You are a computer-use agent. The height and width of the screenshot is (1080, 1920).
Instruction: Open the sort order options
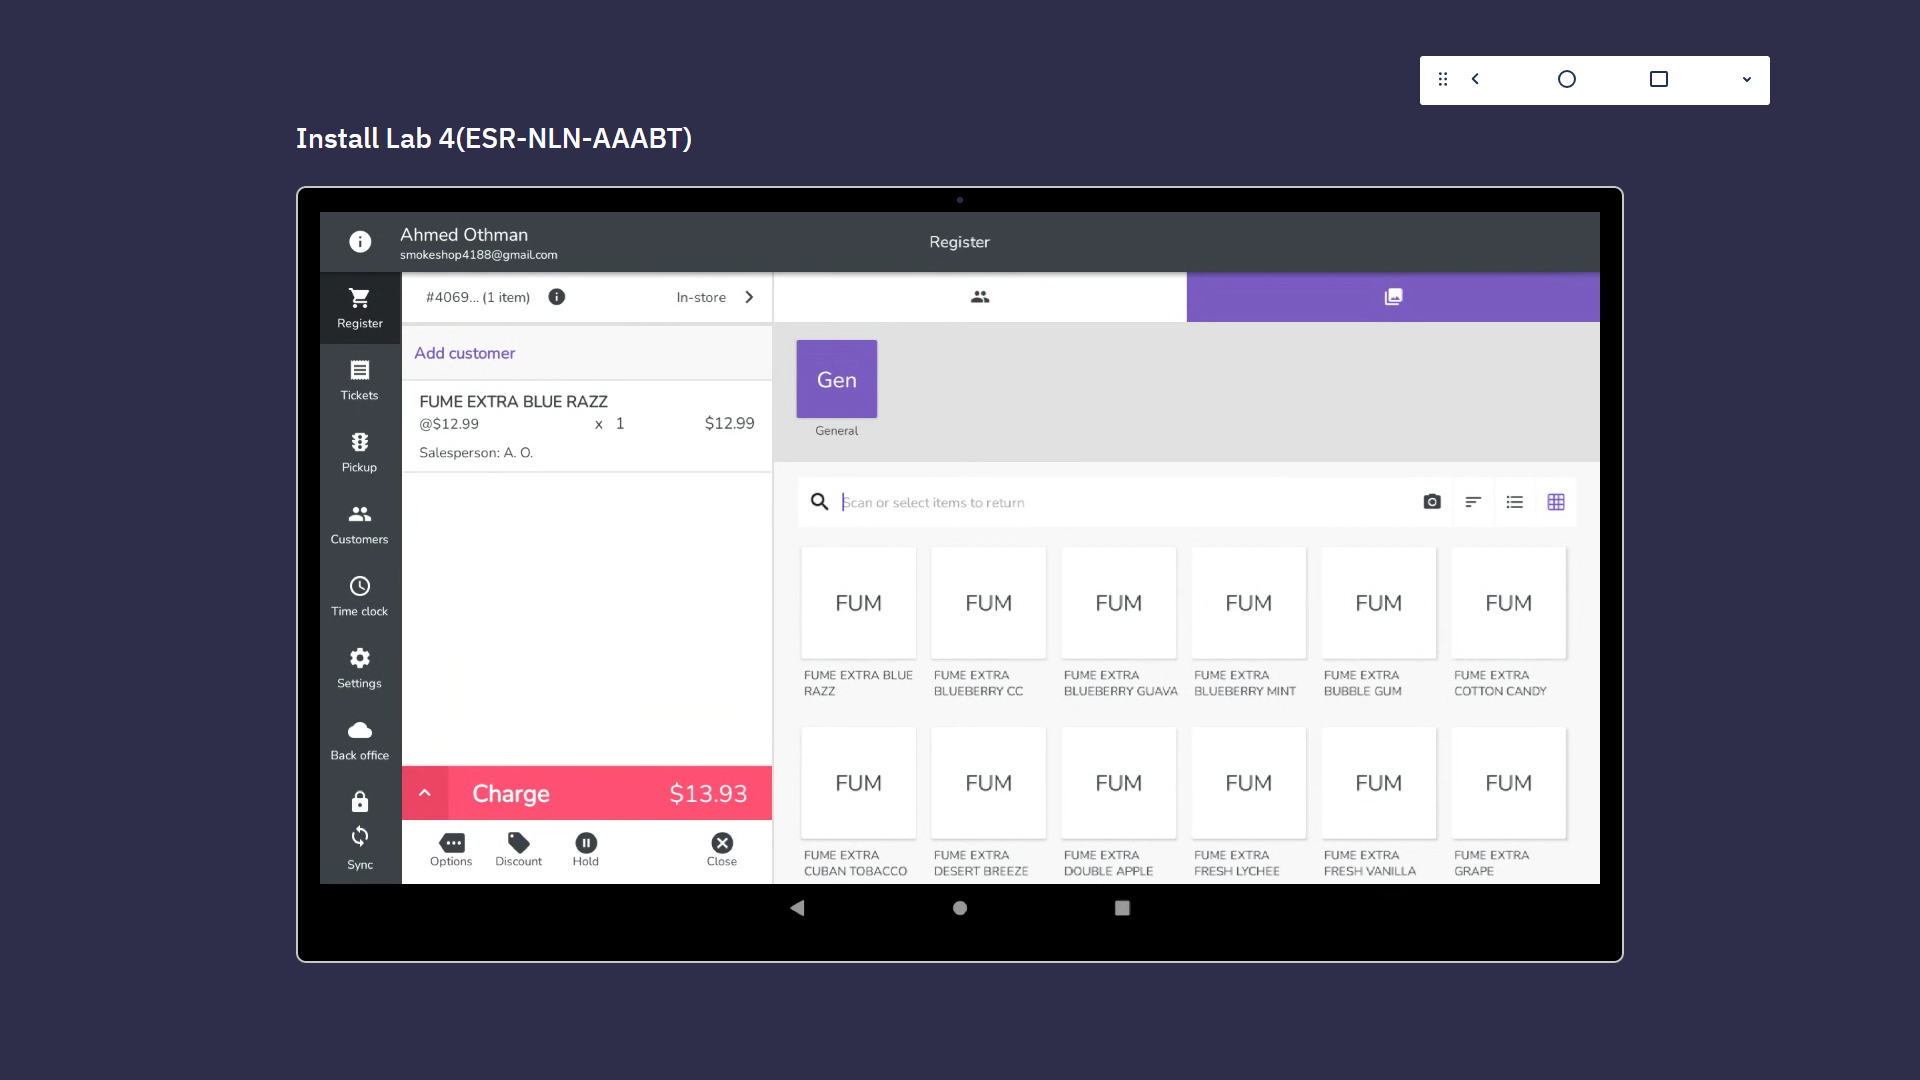tap(1473, 502)
